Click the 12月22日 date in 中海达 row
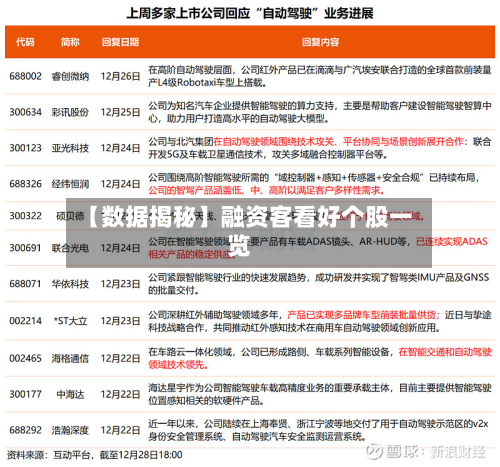This screenshot has width=500, height=467. [120, 394]
